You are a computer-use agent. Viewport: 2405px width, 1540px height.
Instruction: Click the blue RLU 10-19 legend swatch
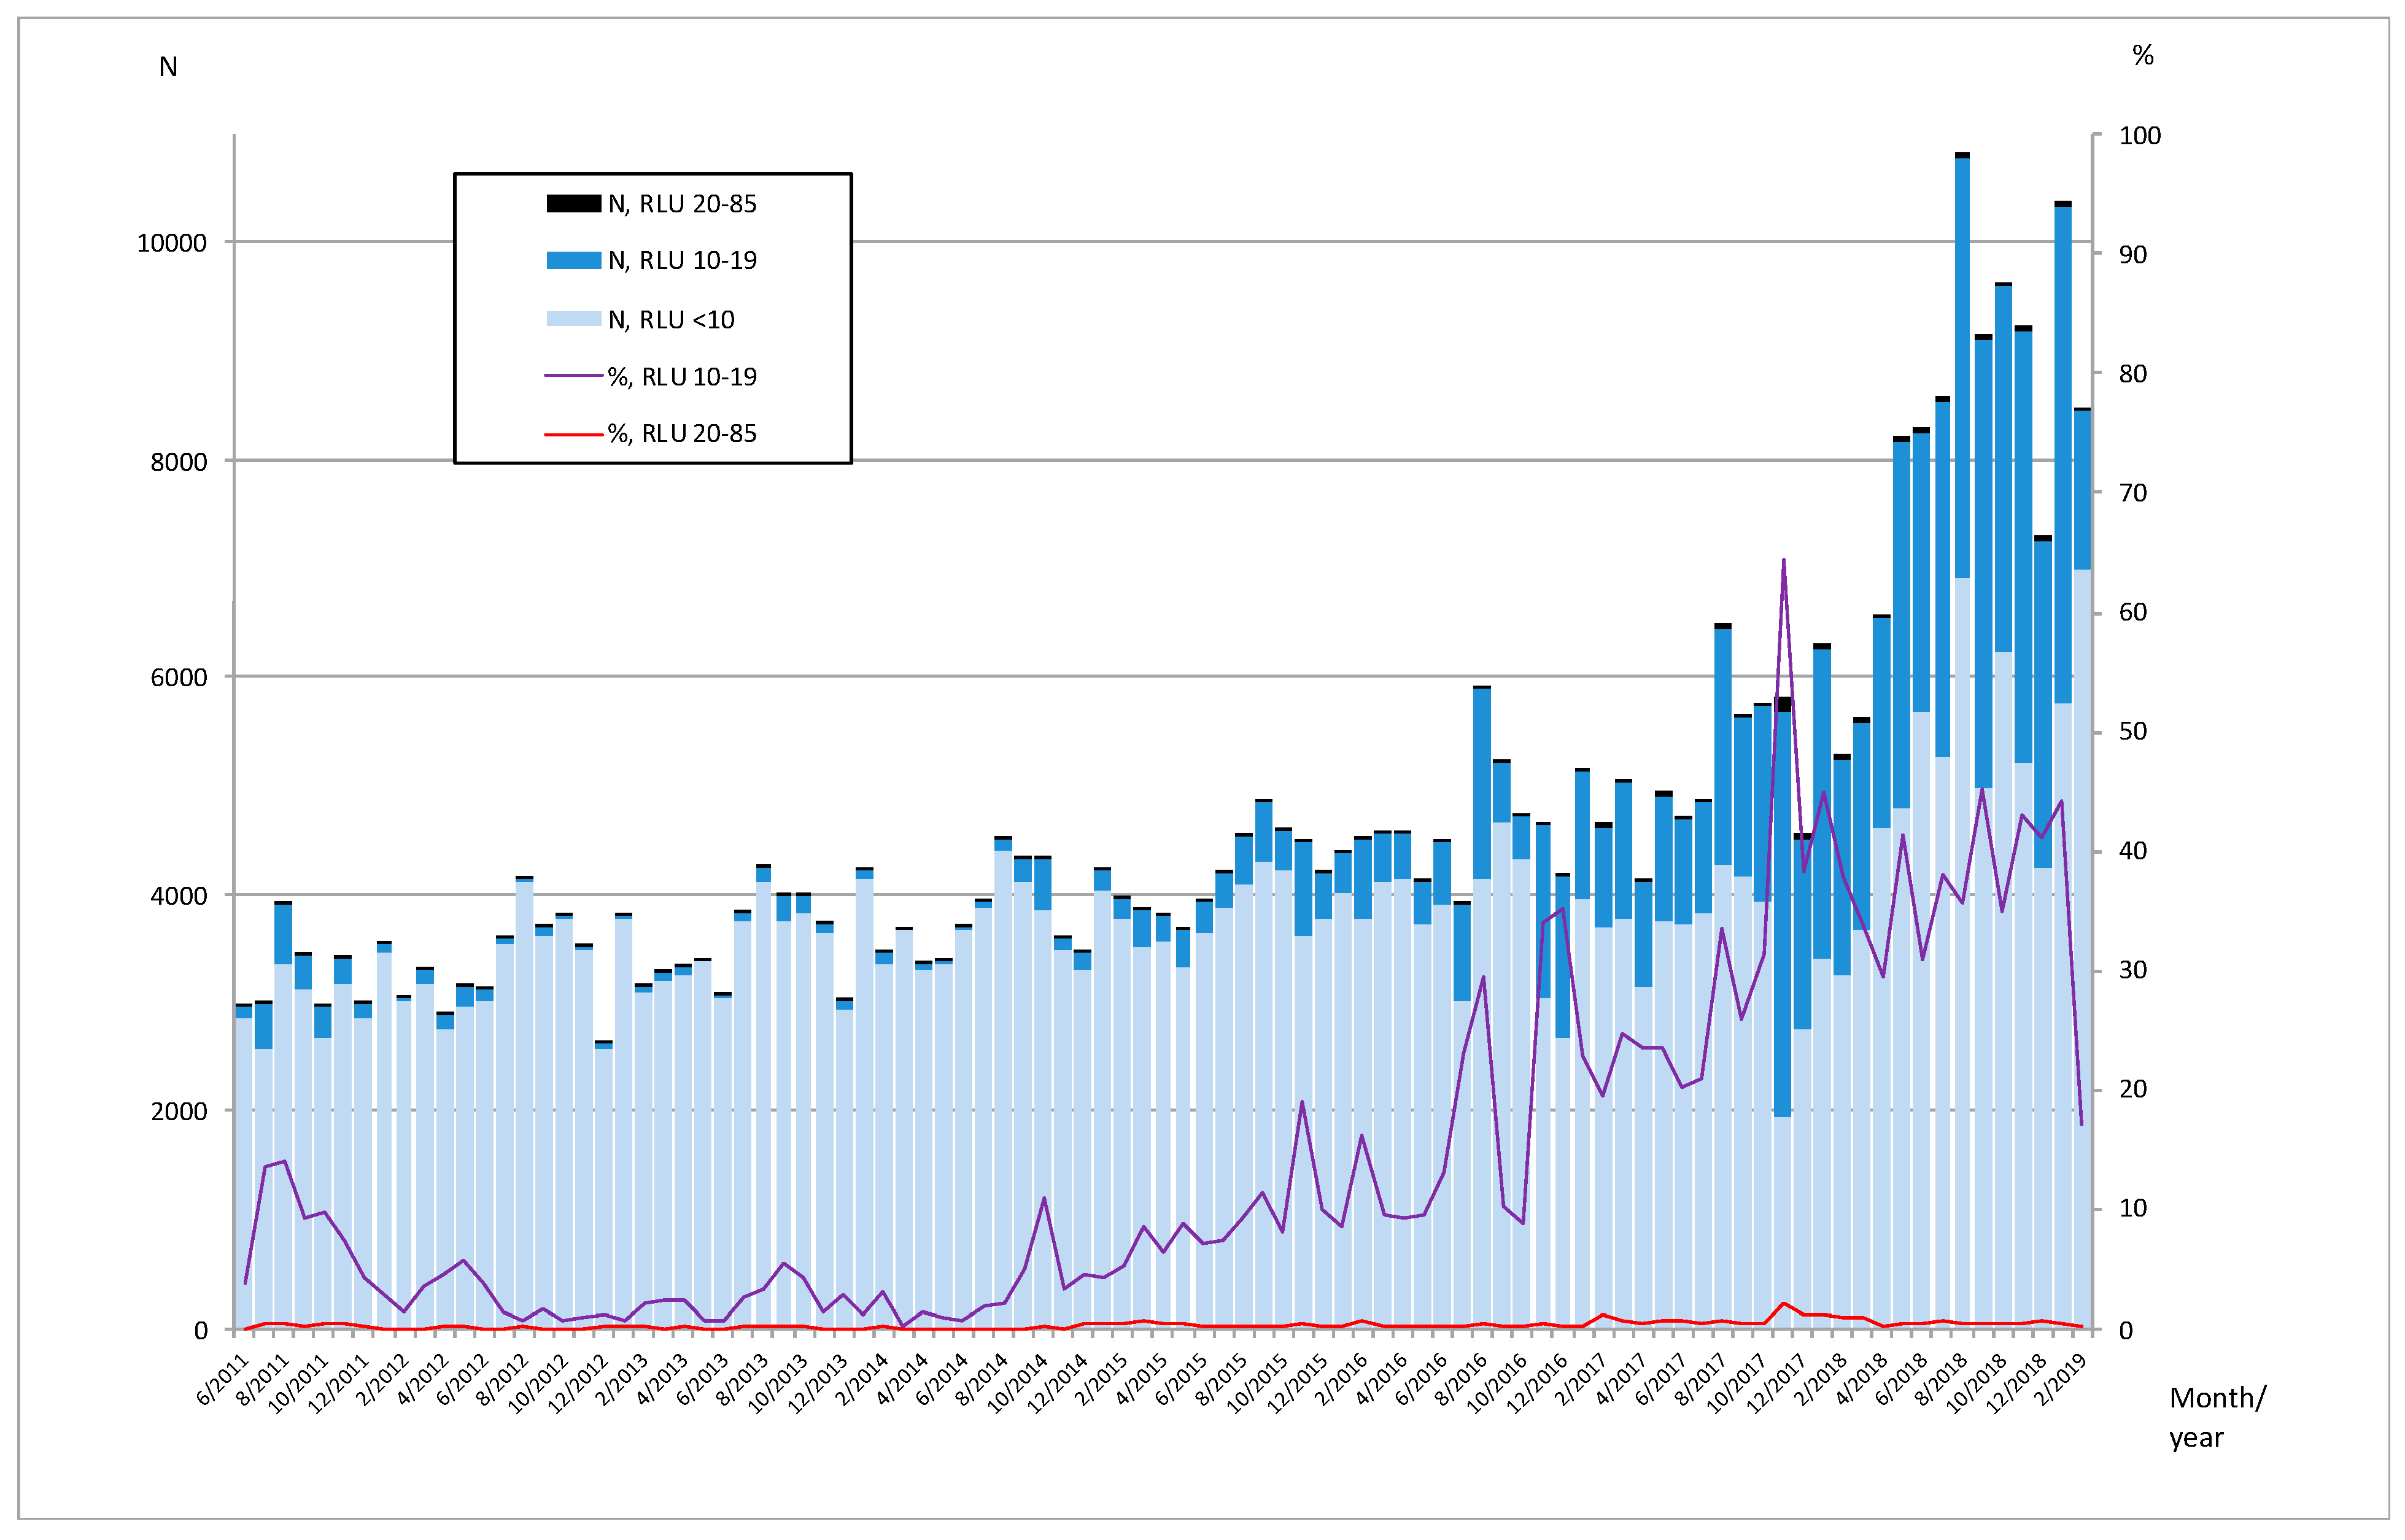click(x=573, y=260)
